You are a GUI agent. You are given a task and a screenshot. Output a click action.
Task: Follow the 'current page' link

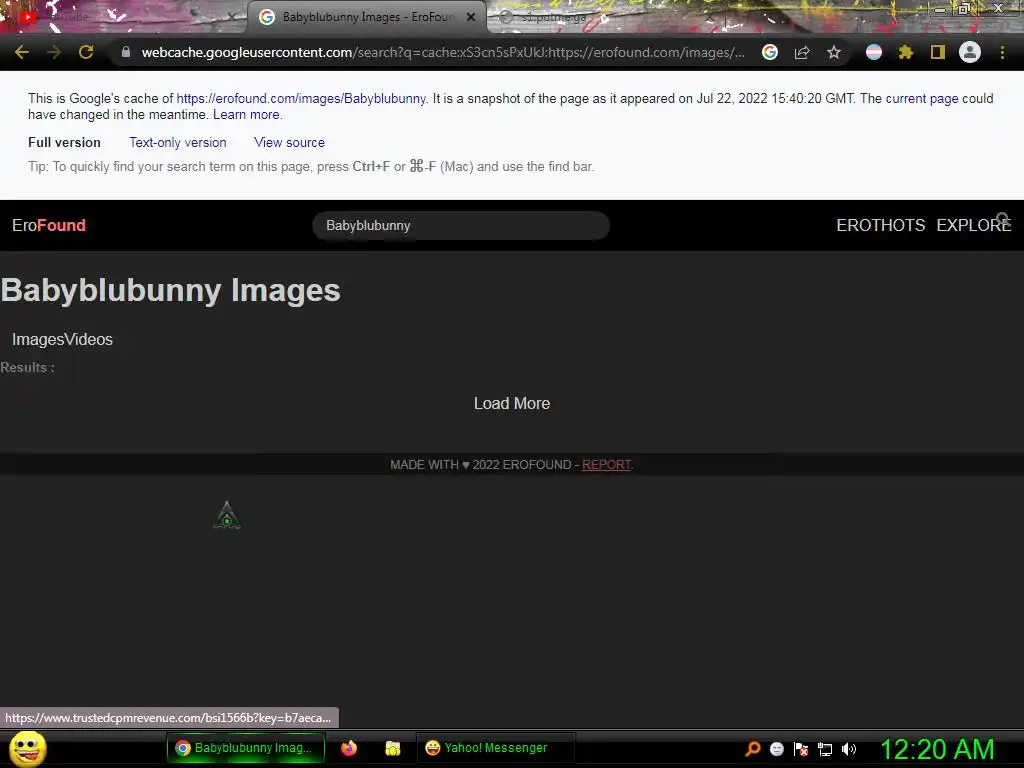pos(922,99)
